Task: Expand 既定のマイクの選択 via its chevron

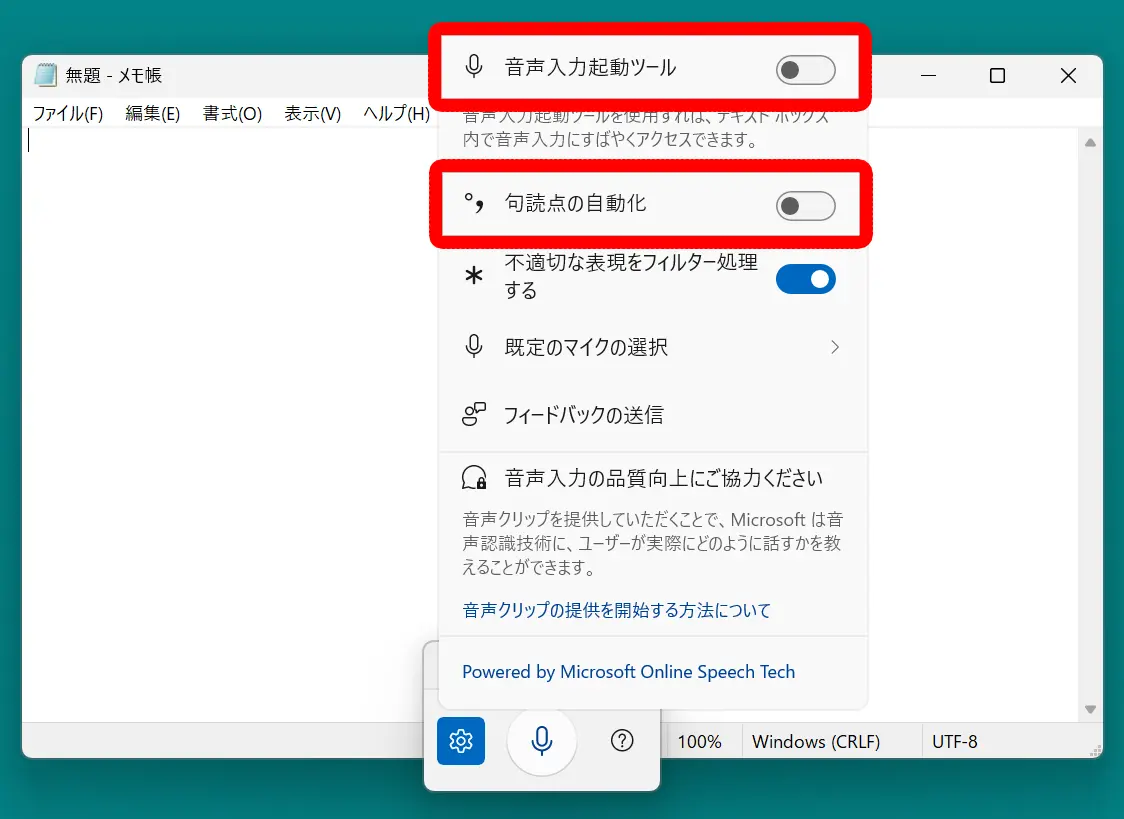Action: pyautogui.click(x=835, y=346)
